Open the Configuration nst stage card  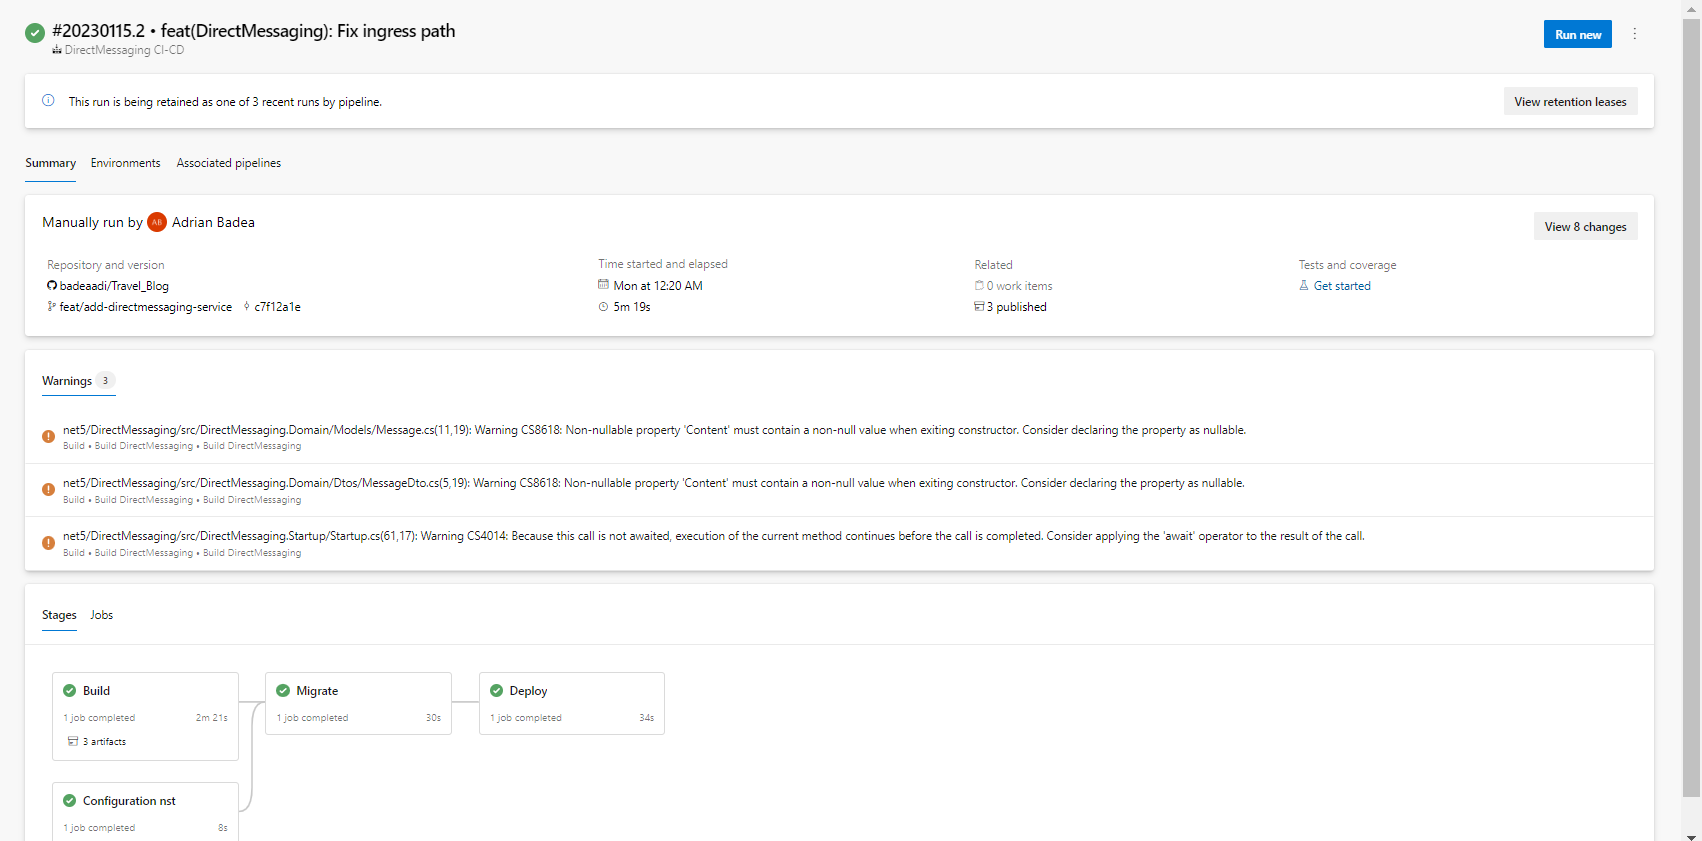(145, 811)
